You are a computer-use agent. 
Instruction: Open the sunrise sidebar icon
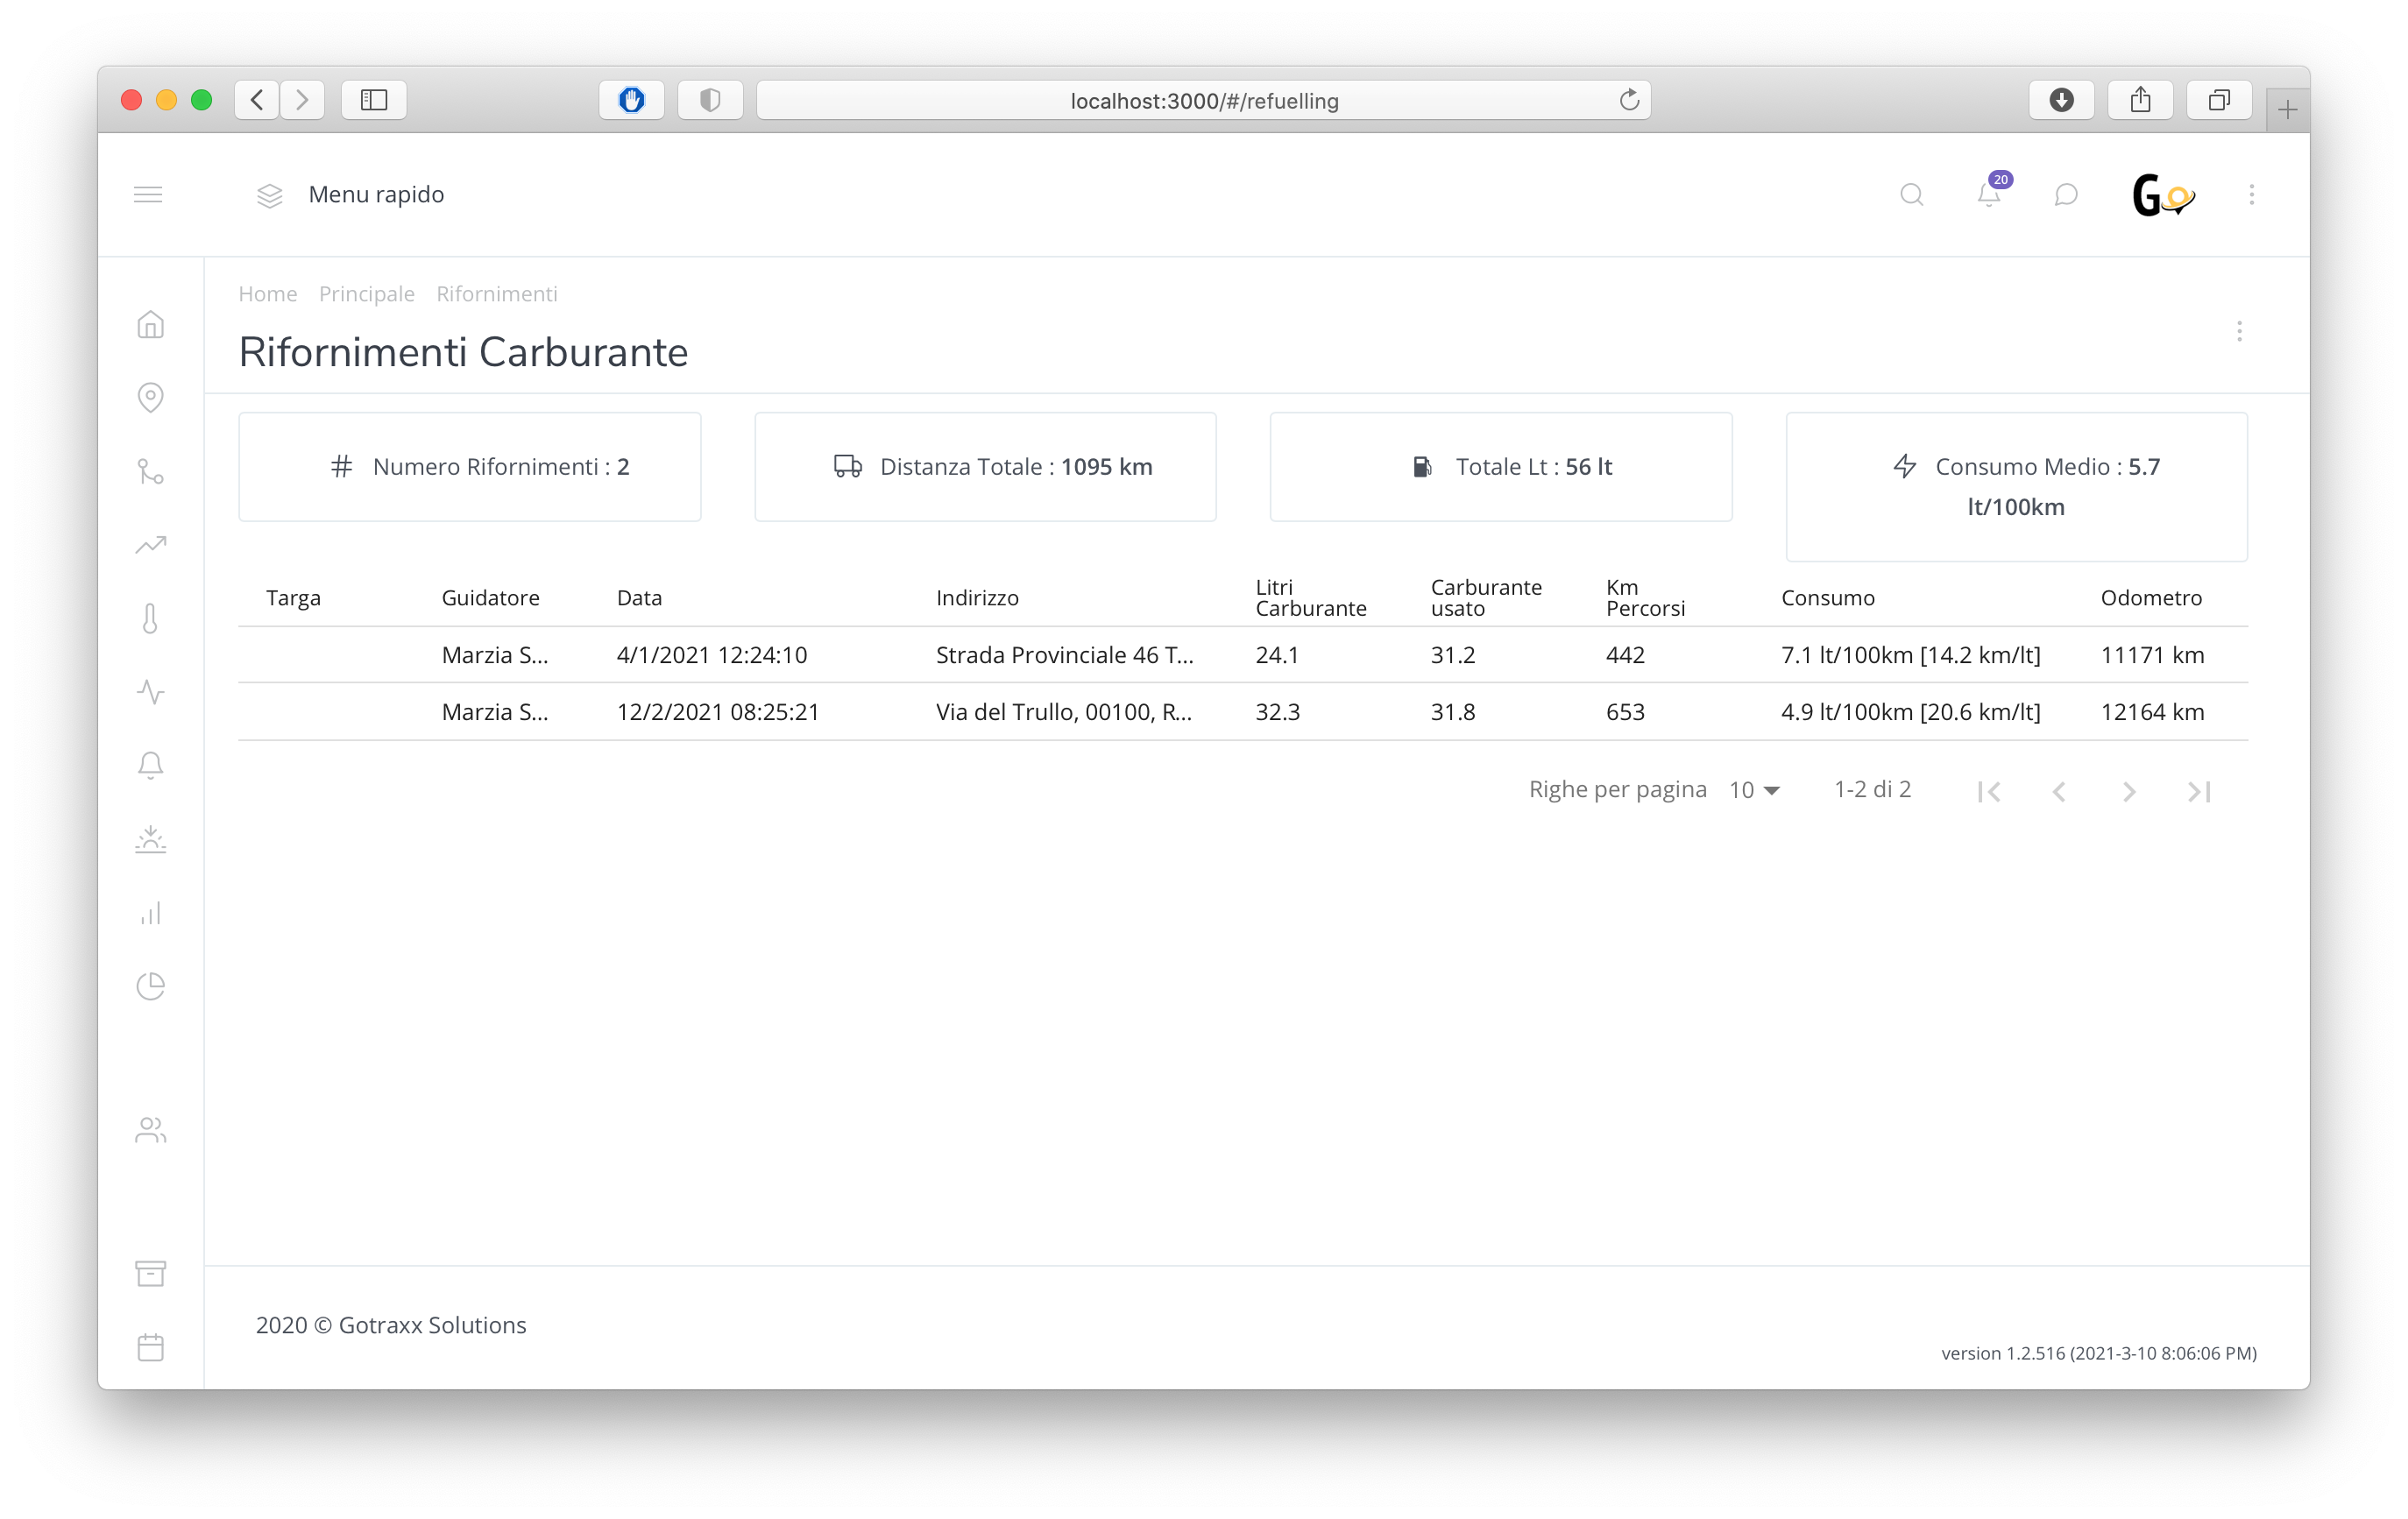coord(150,839)
